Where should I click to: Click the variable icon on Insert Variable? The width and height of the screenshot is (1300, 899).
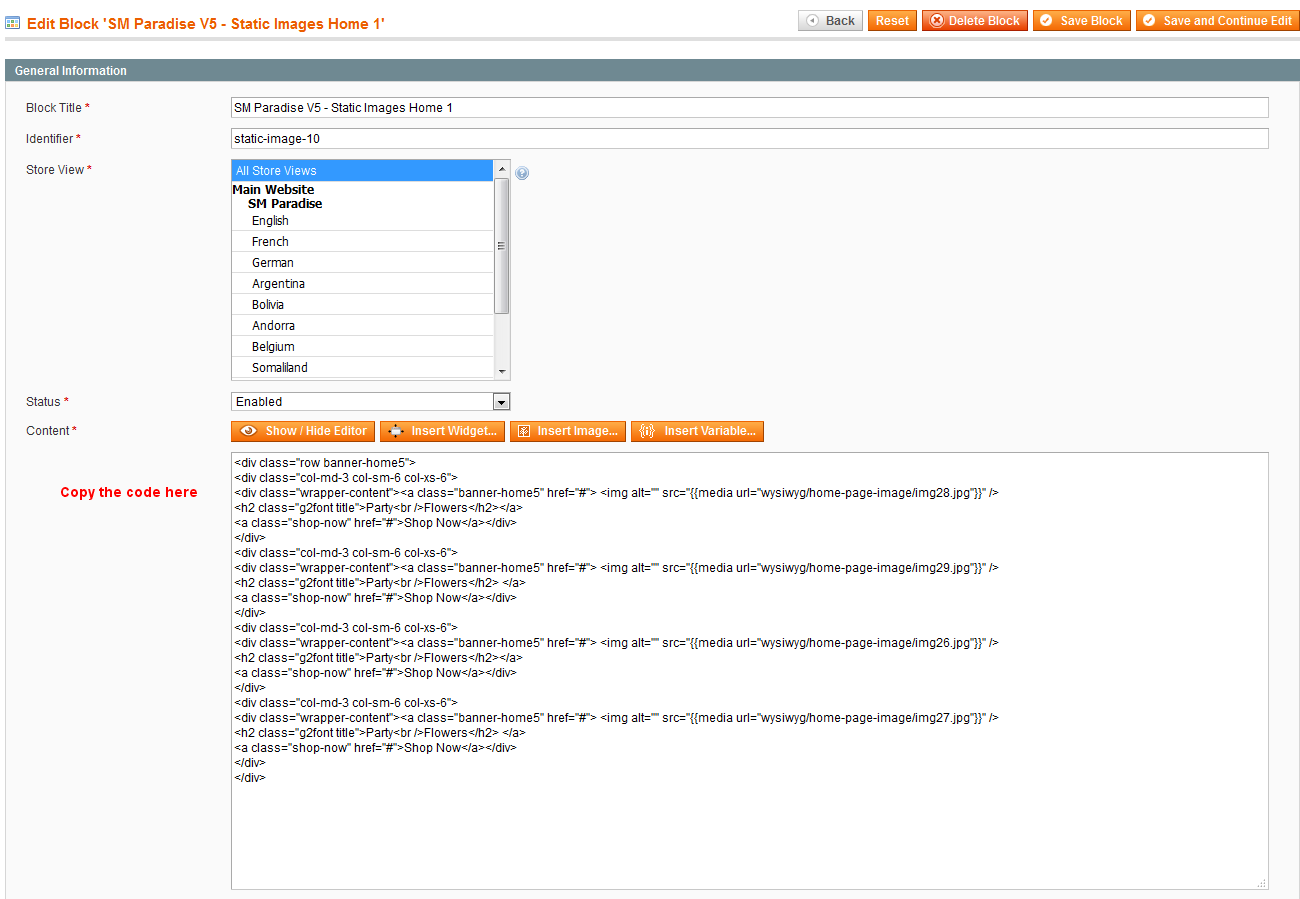point(647,432)
